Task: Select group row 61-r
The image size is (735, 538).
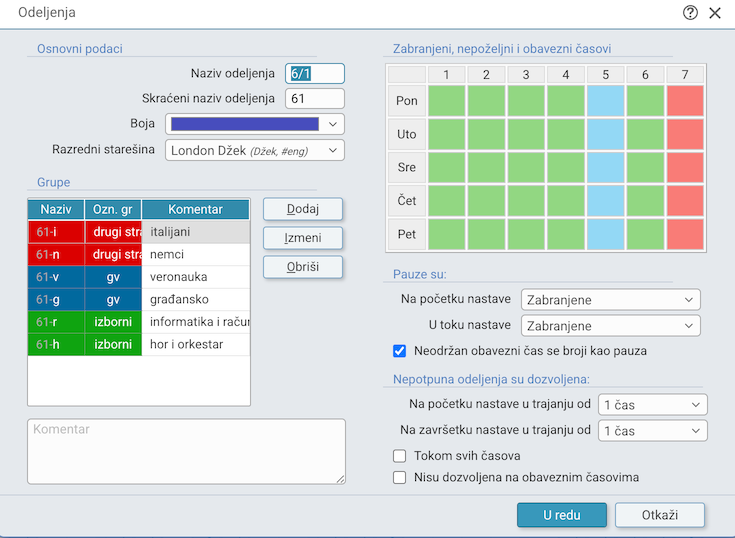Action: [139, 322]
